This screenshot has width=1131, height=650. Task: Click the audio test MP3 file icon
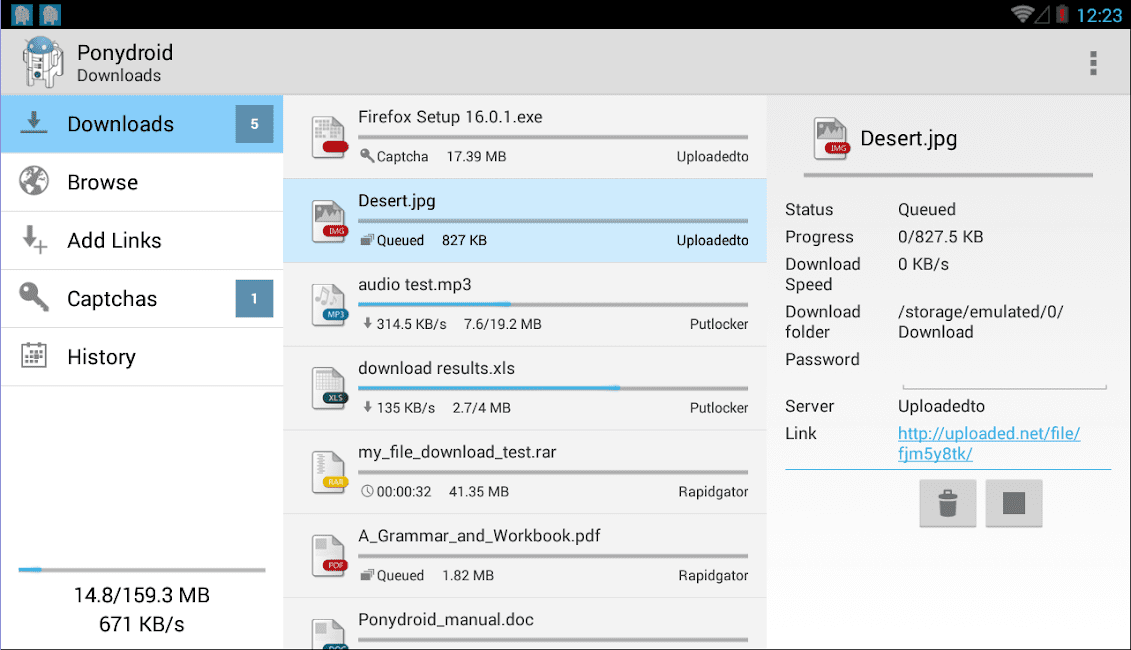[x=329, y=304]
